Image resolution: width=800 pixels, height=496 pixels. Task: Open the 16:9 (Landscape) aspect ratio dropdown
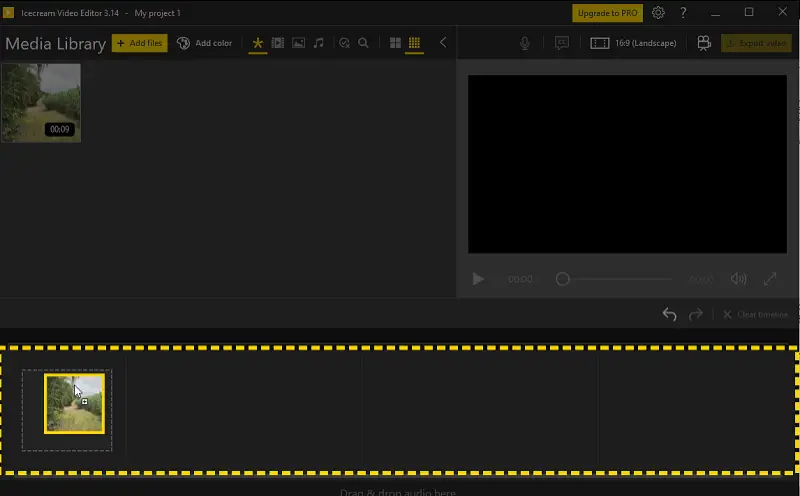(634, 43)
